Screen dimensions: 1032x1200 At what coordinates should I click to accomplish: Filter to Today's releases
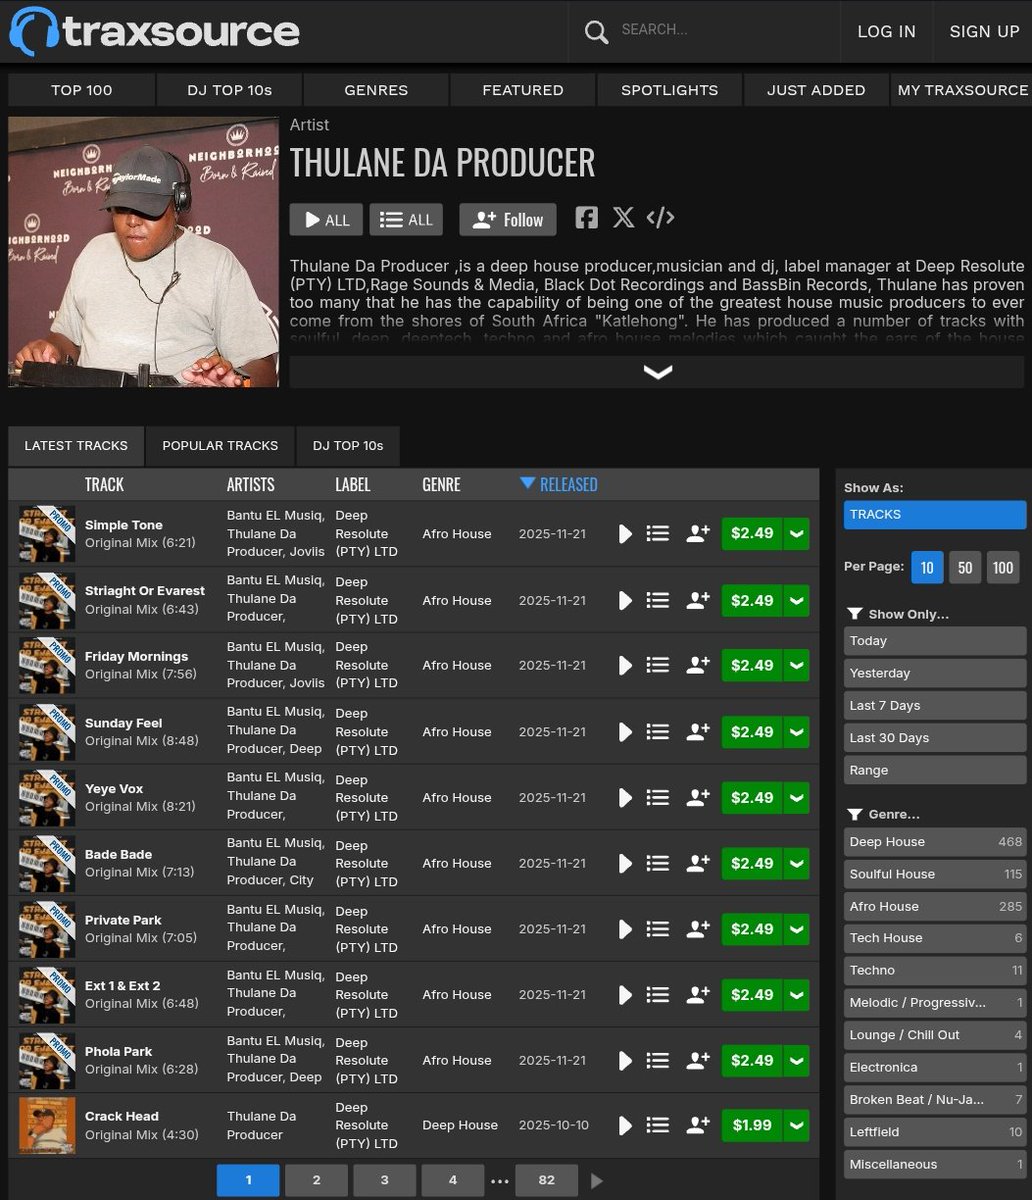click(935, 641)
